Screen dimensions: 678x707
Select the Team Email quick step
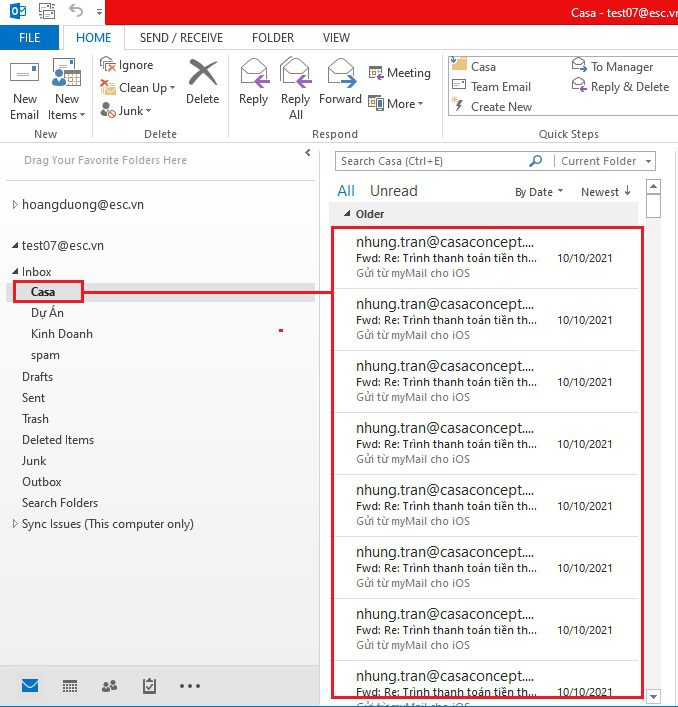click(x=491, y=86)
